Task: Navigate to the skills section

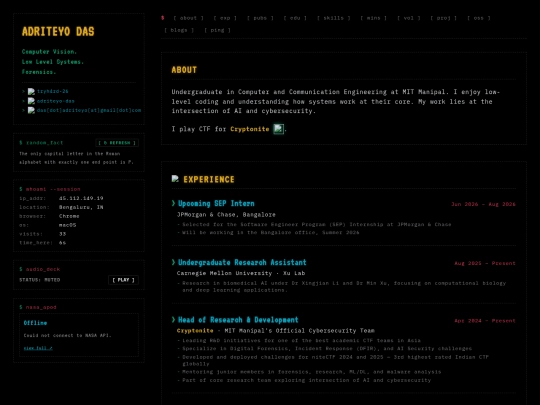Action: (333, 18)
